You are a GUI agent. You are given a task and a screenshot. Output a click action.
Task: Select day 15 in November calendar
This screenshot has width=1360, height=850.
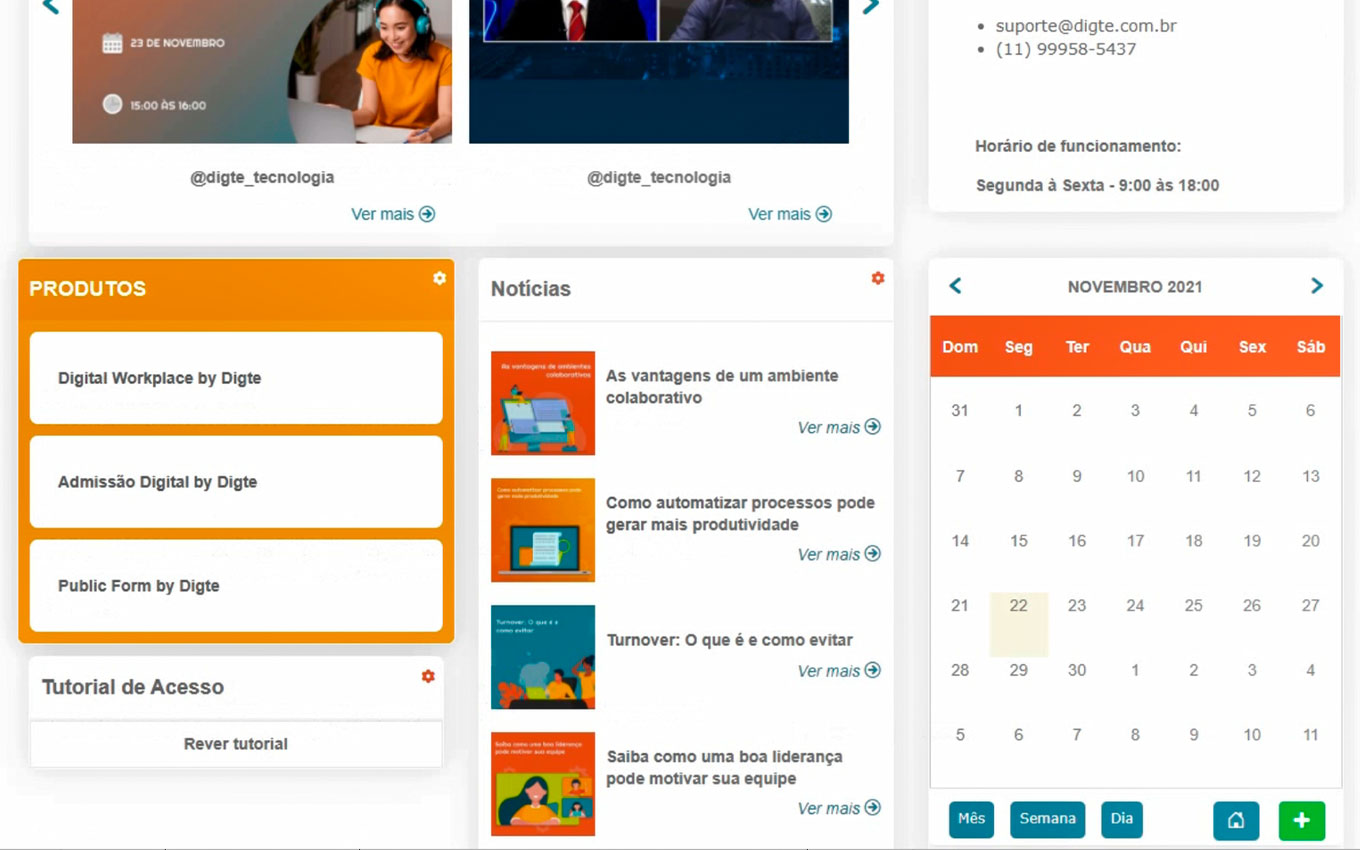tap(1018, 541)
